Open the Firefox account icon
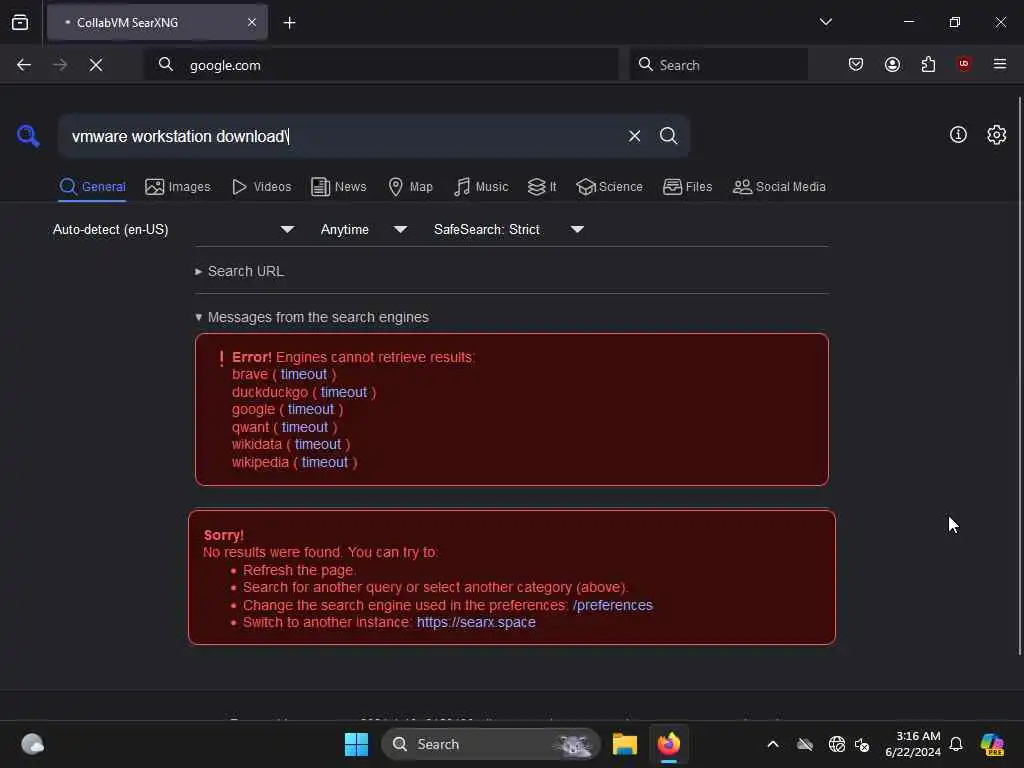 click(892, 64)
